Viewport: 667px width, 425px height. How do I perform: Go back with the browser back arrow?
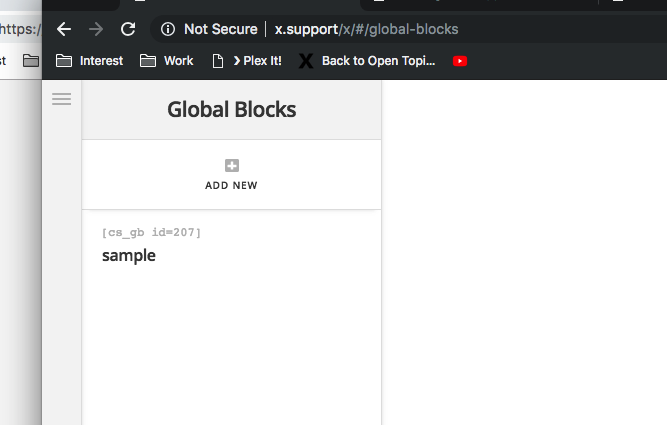[64, 29]
